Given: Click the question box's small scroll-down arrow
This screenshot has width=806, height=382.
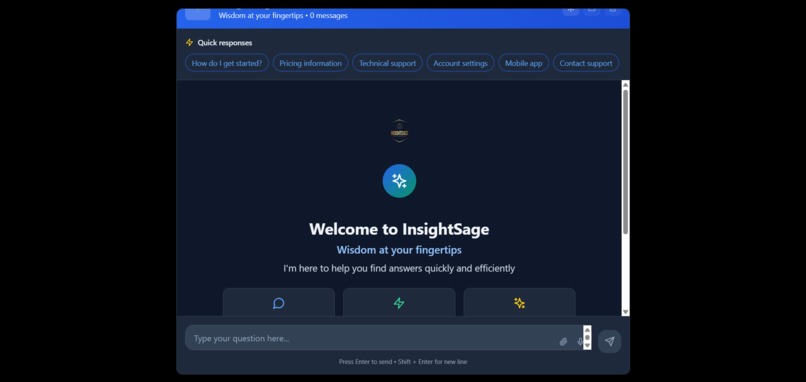Looking at the screenshot, I should [x=587, y=346].
